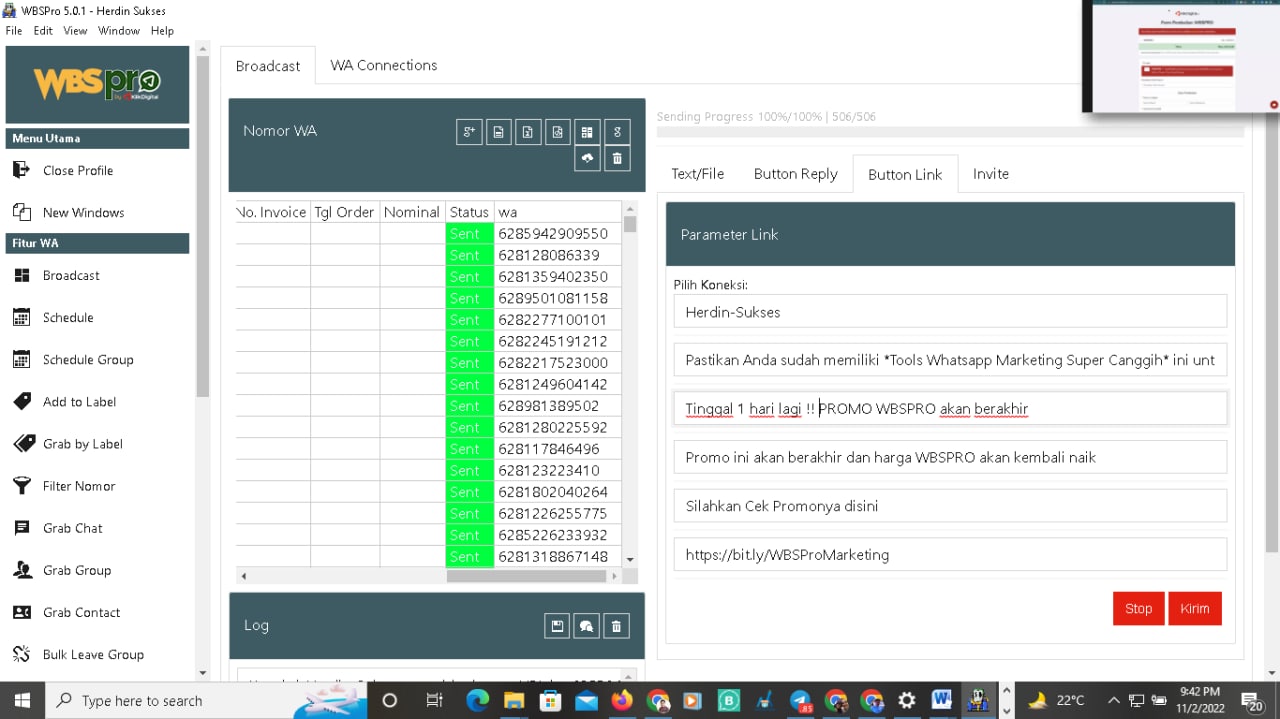This screenshot has height=719, width=1280.
Task: Click the sidebar scrollbar's down arrow
Action: point(203,673)
